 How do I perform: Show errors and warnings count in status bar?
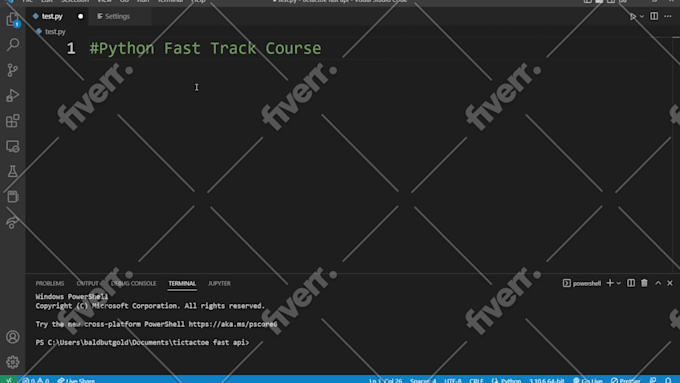[36, 380]
